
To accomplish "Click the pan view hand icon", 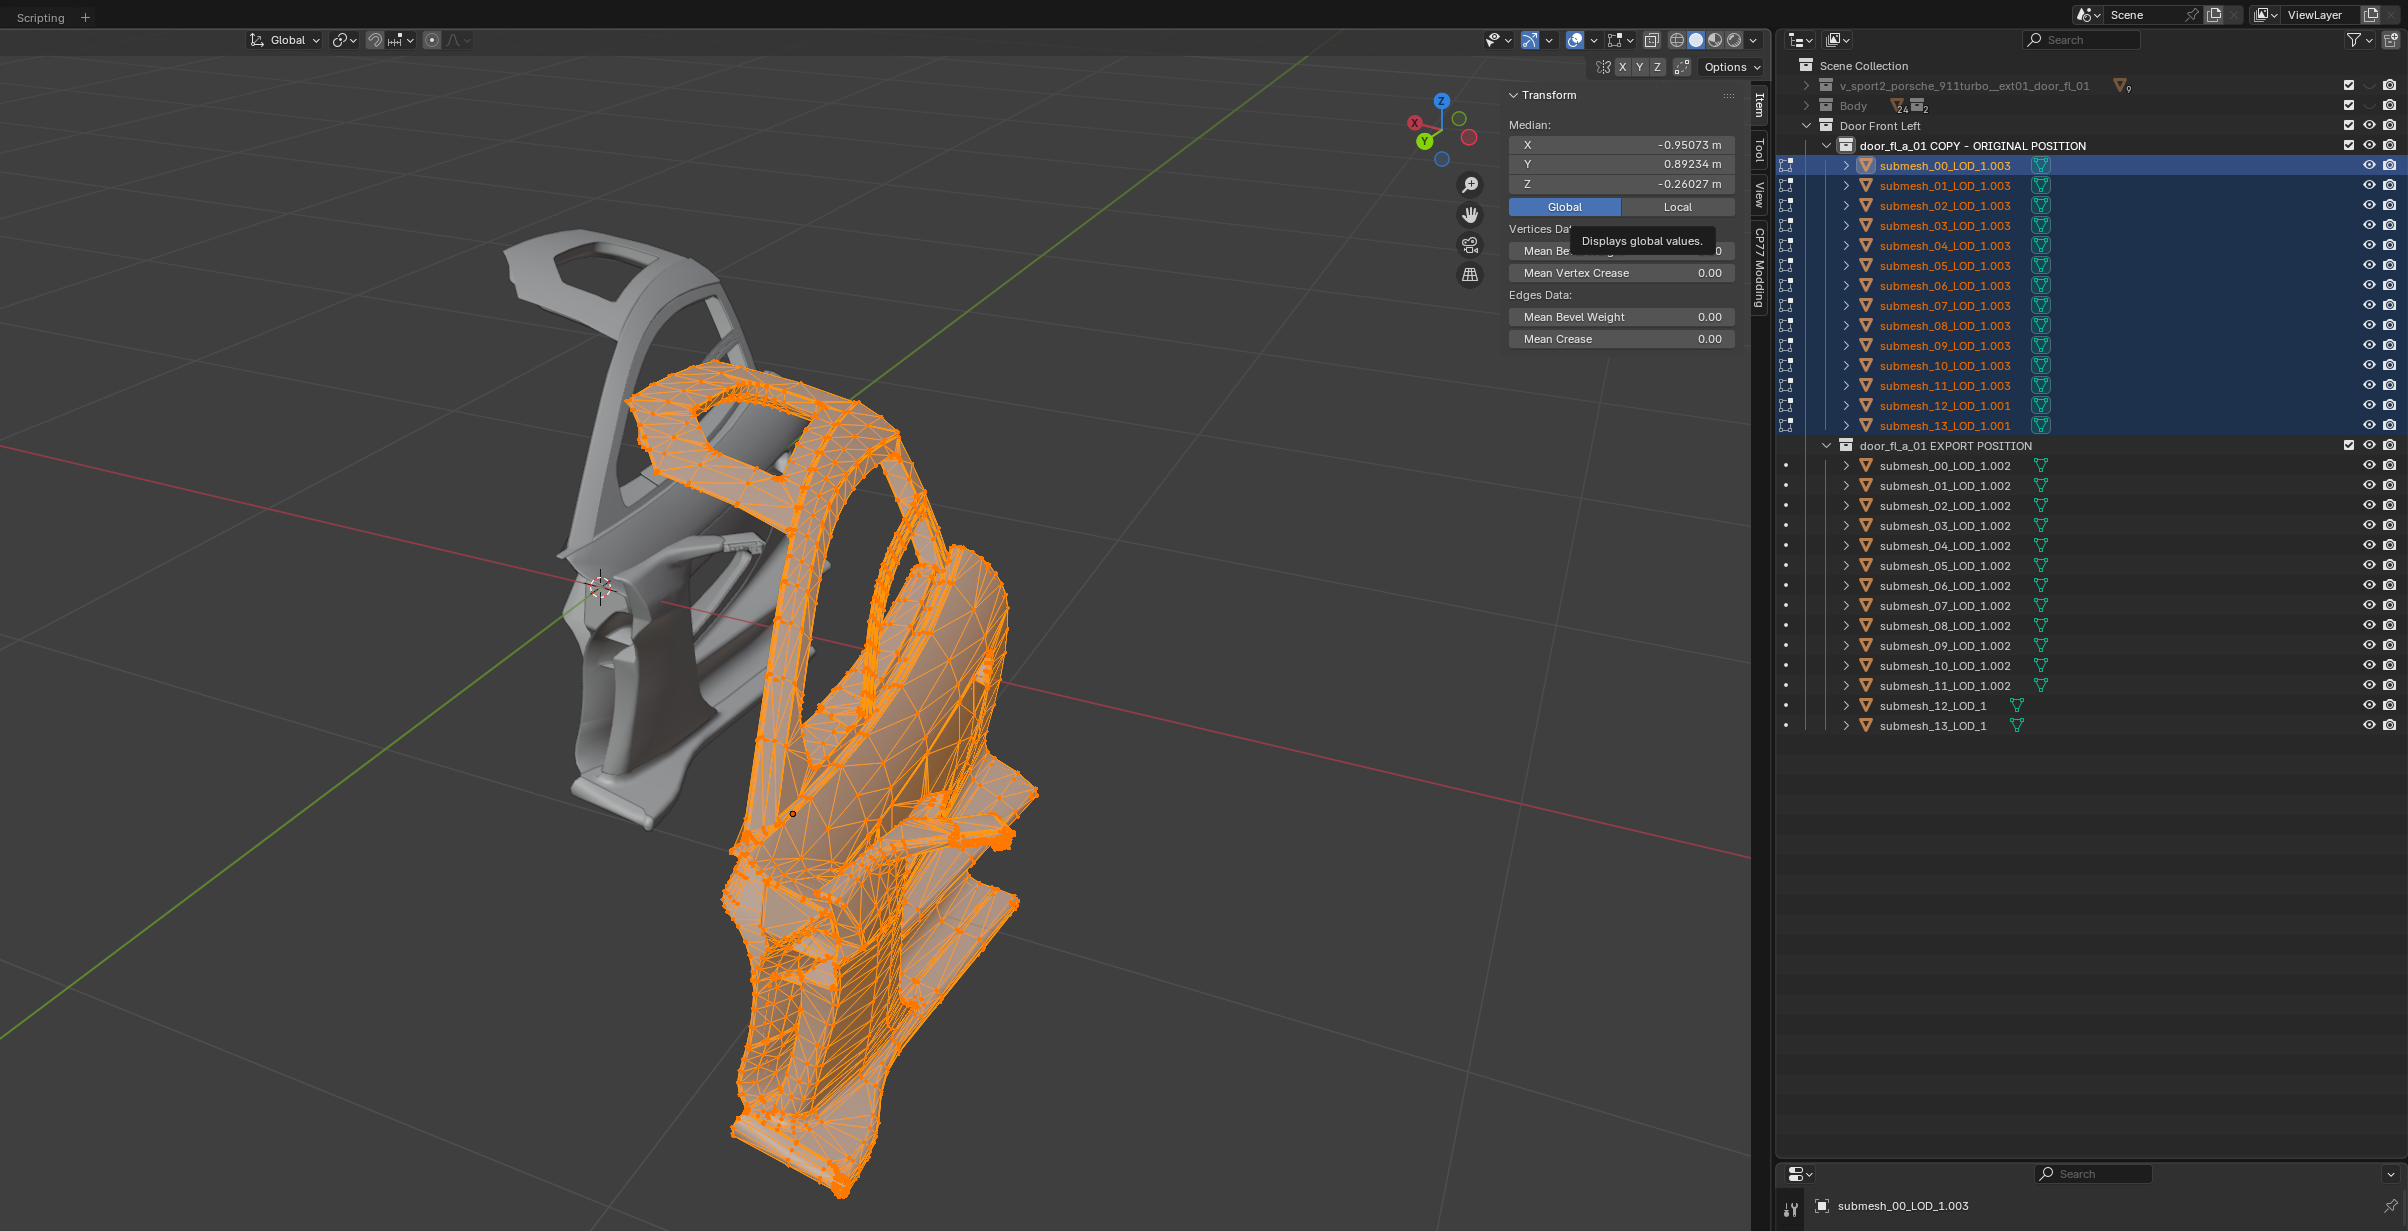I will tap(1470, 215).
